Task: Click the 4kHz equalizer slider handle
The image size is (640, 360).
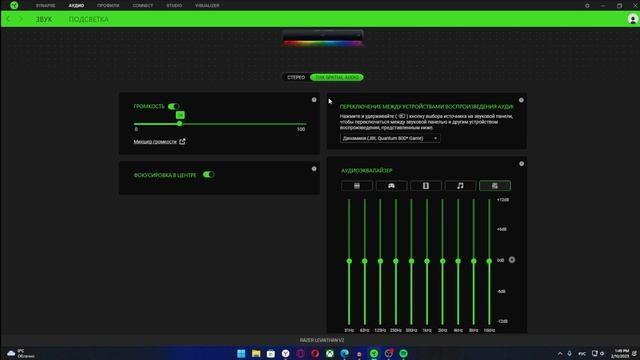Action: (x=458, y=261)
